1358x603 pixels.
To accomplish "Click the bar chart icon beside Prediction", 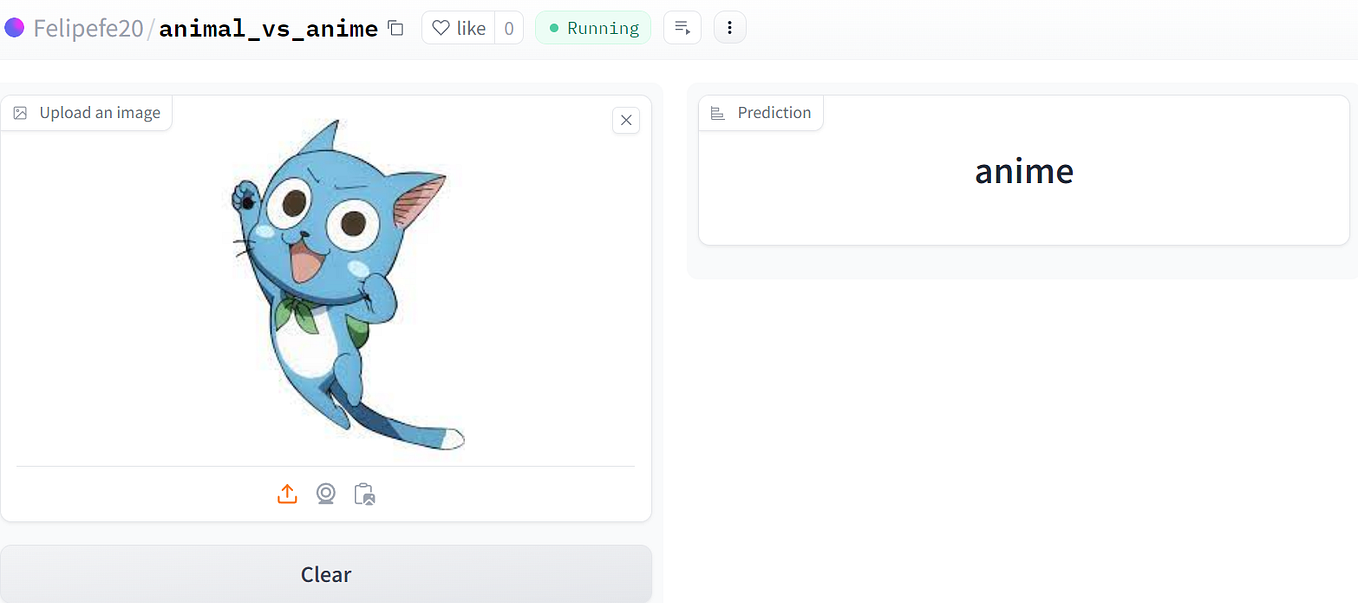I will point(717,113).
